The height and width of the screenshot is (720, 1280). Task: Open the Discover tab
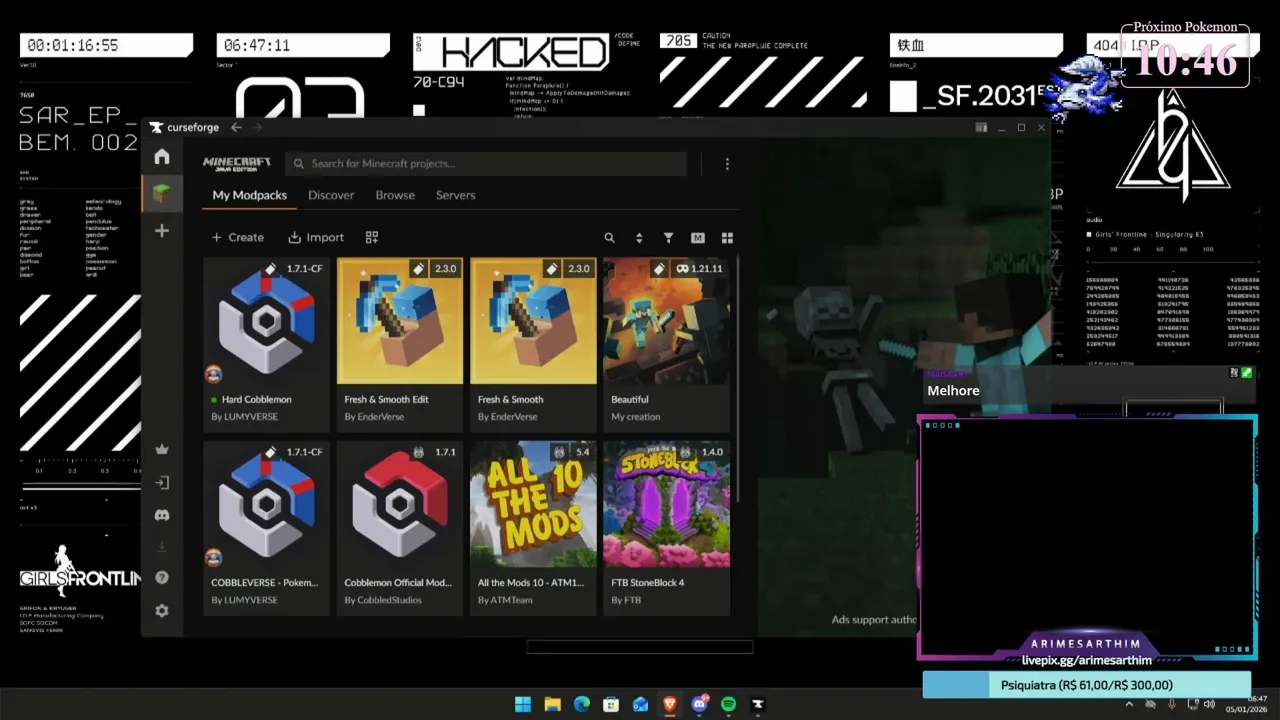coord(331,195)
